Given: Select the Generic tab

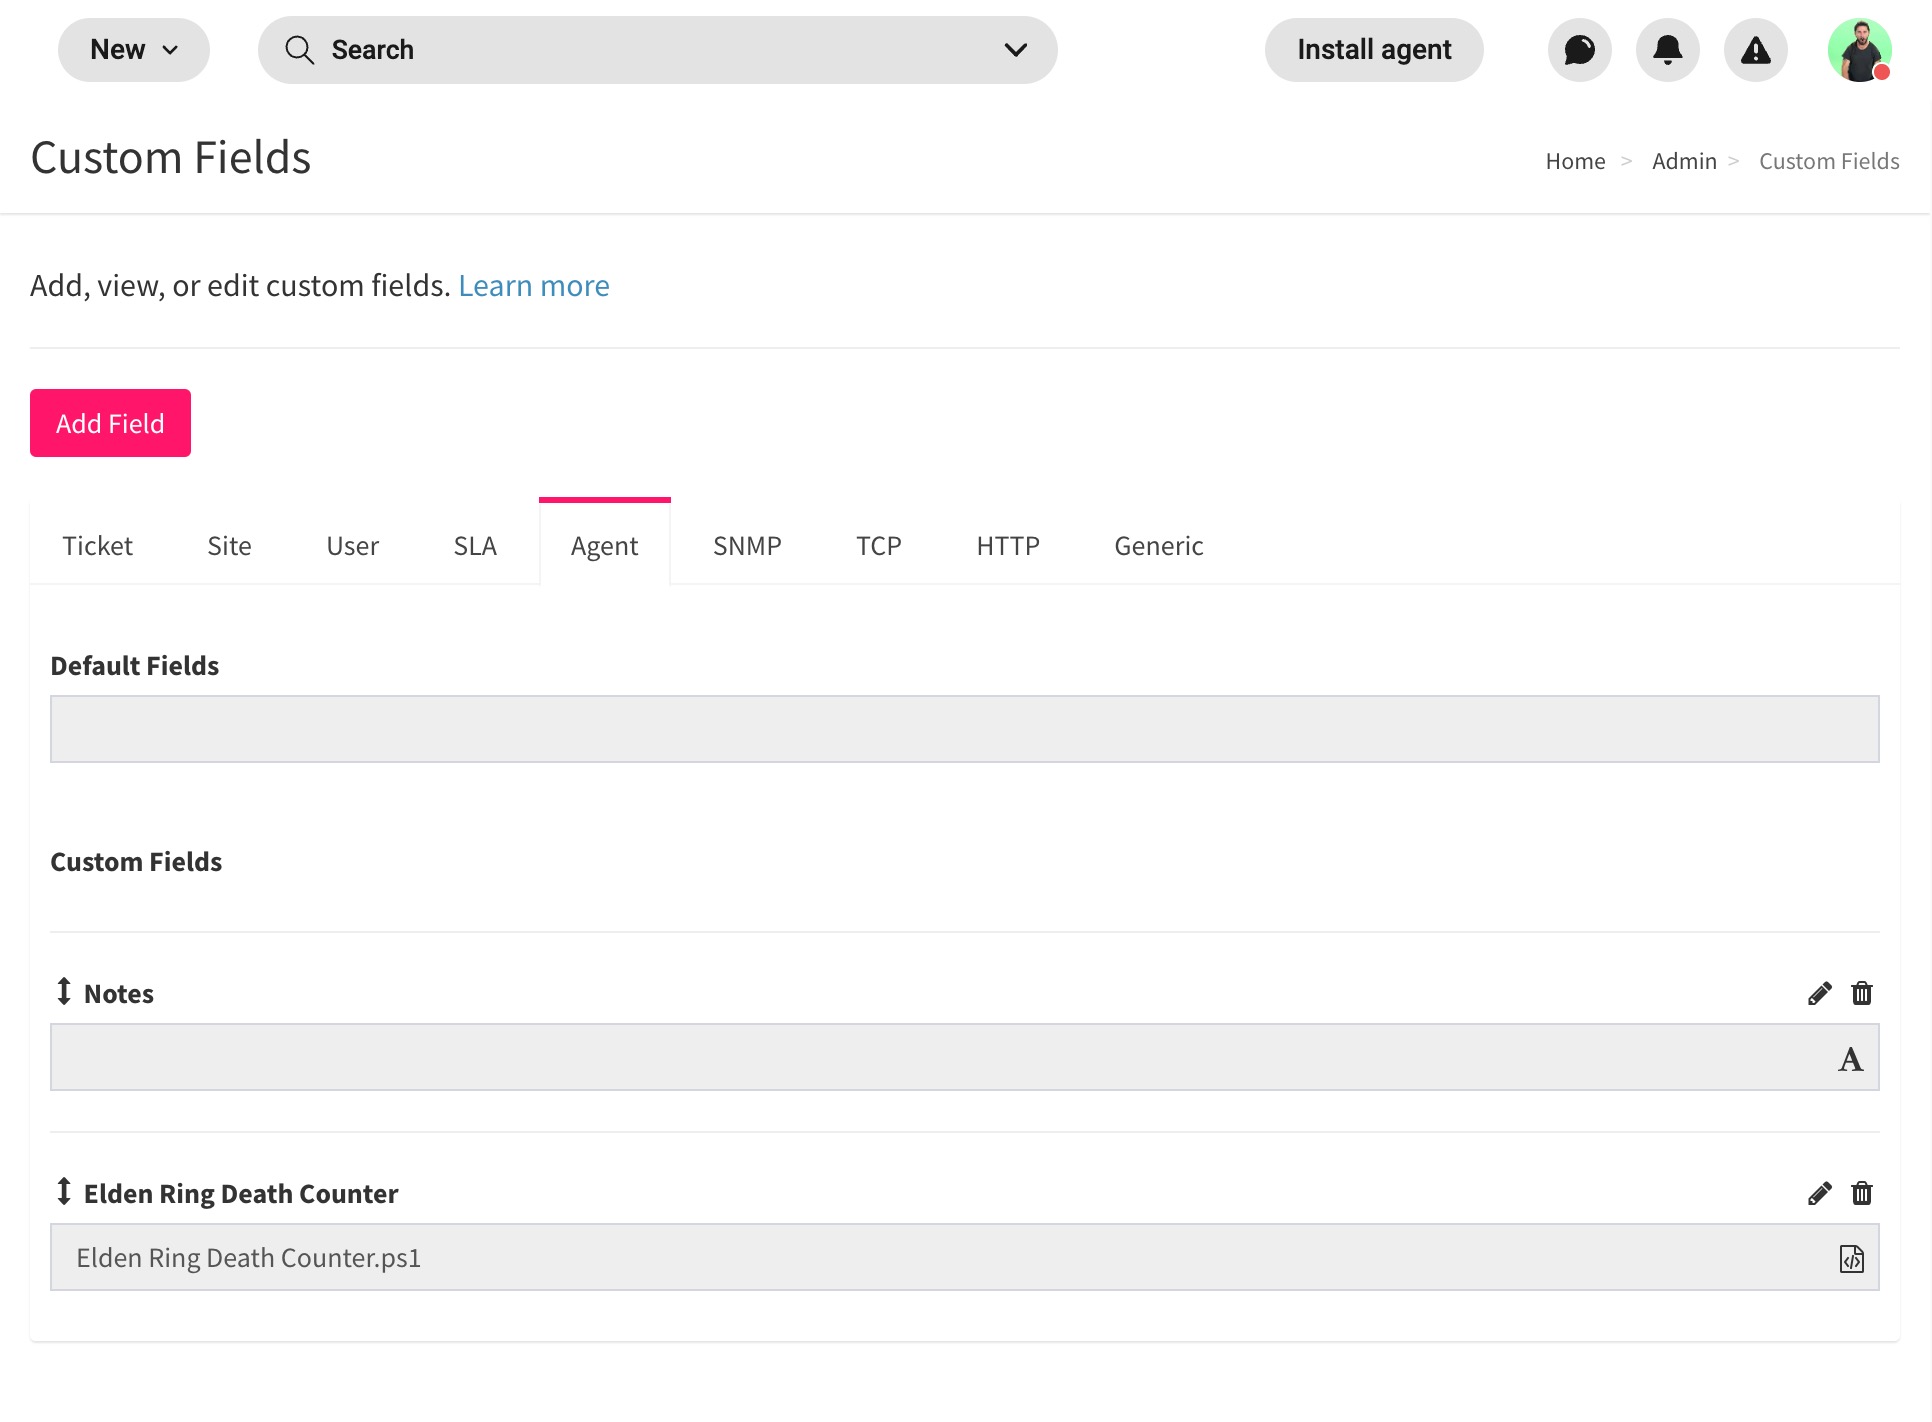Looking at the screenshot, I should (x=1158, y=546).
